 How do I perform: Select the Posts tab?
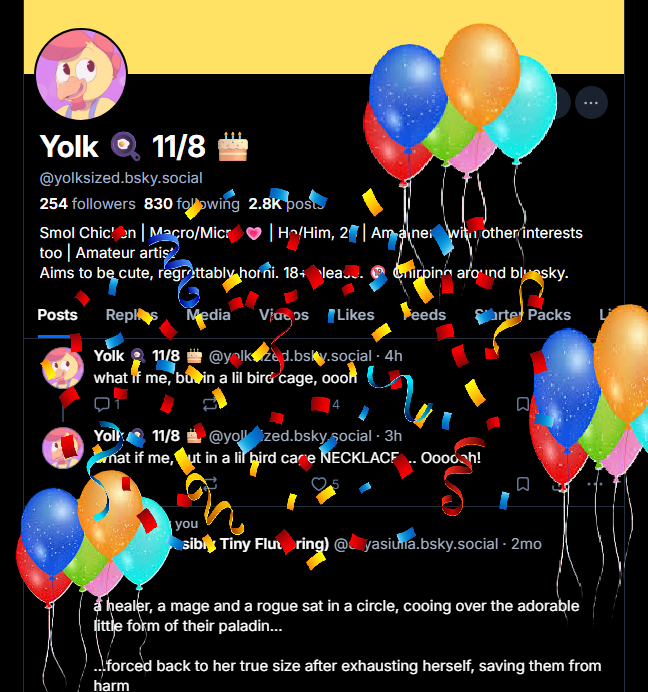57,315
